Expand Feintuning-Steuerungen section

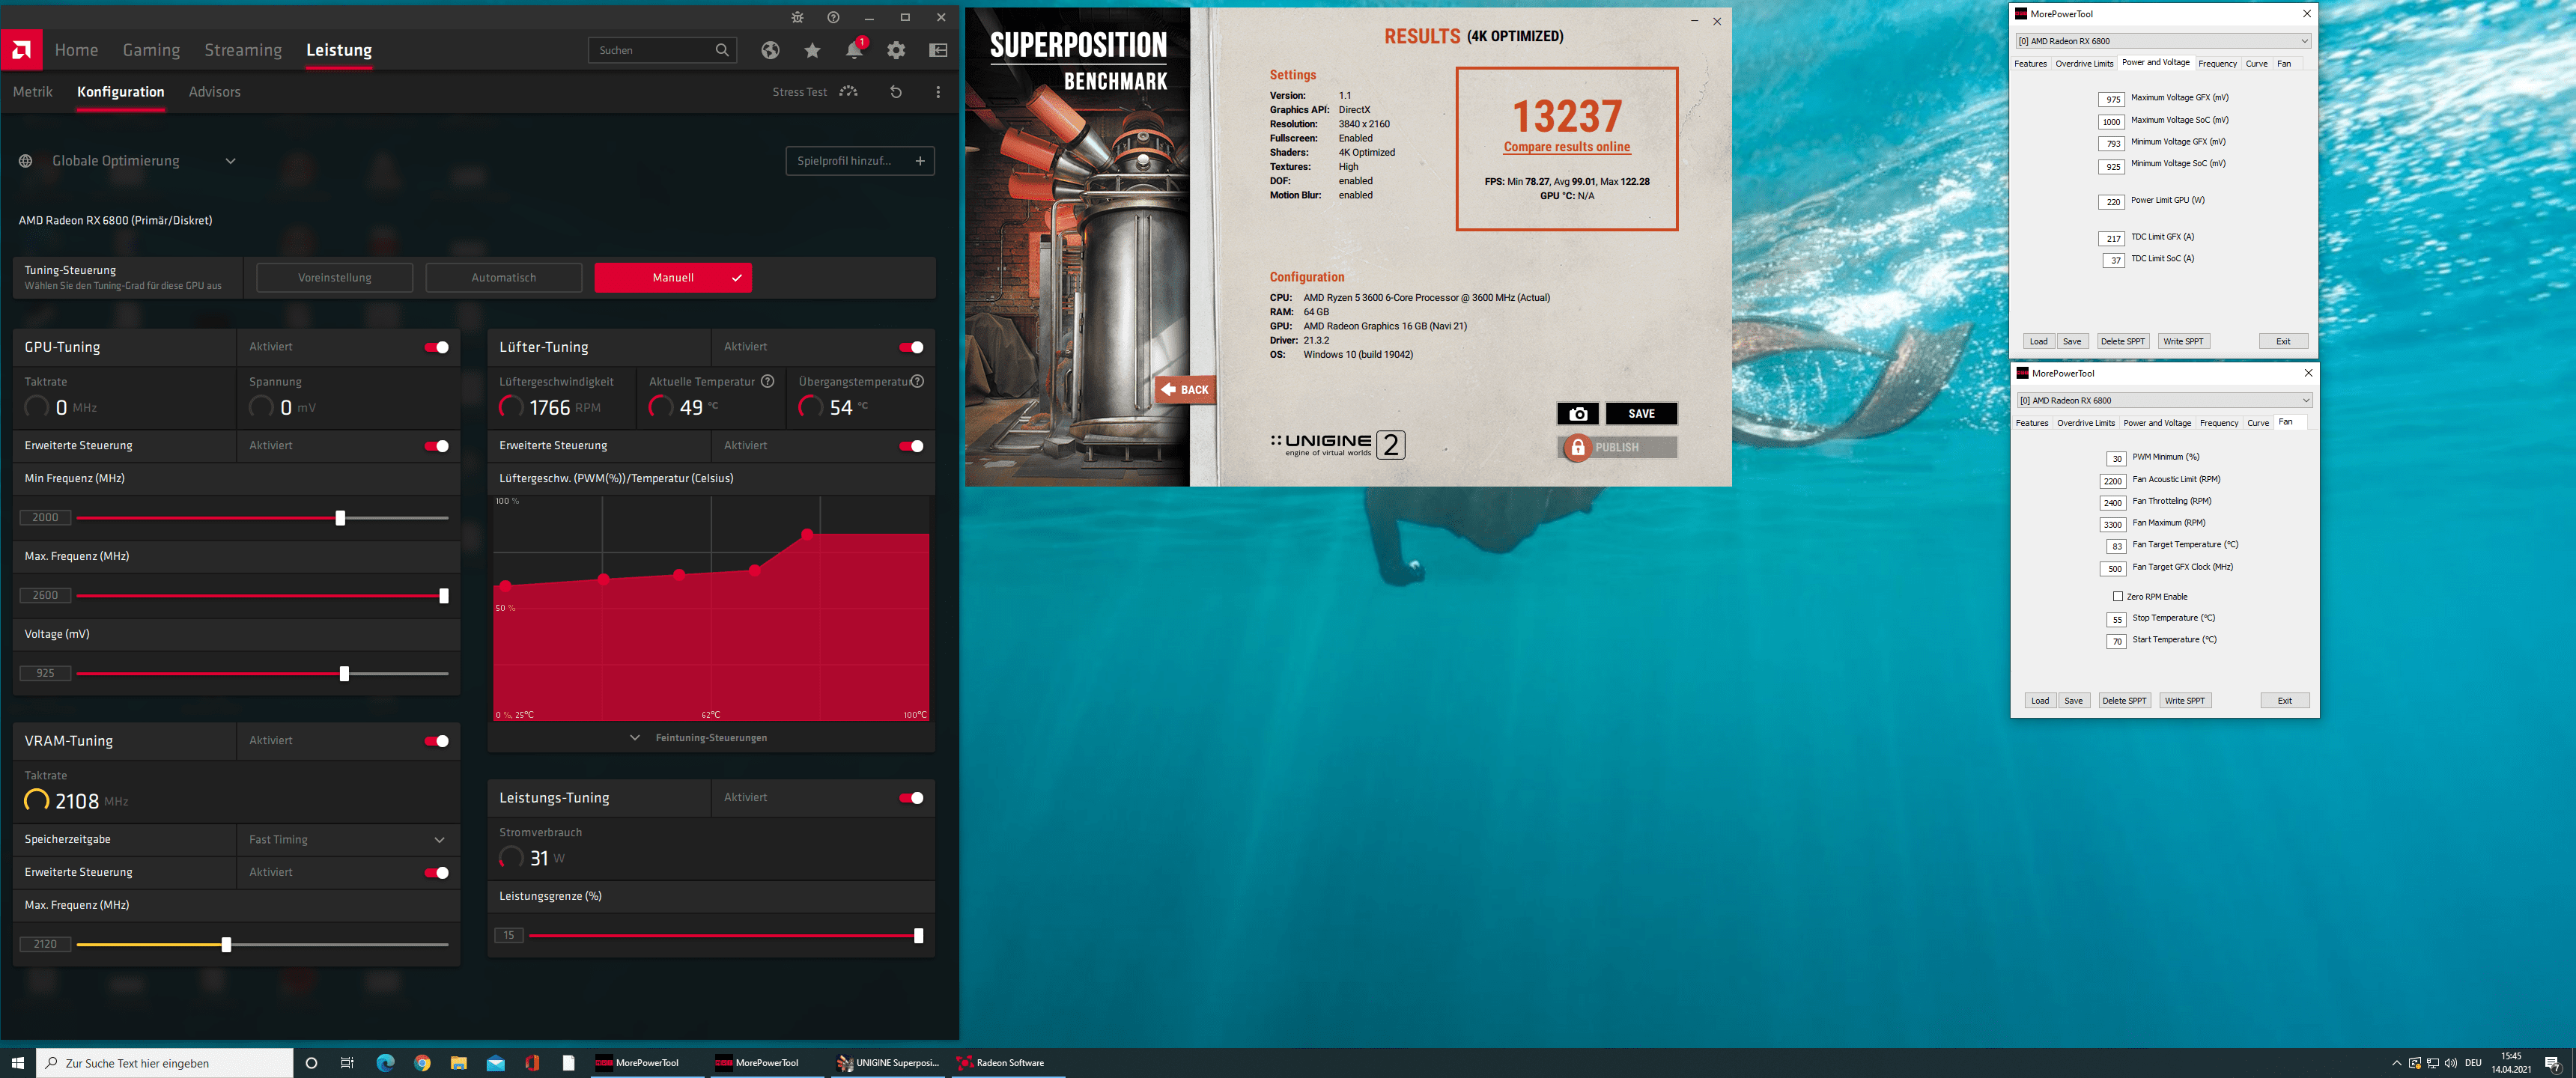coord(711,738)
